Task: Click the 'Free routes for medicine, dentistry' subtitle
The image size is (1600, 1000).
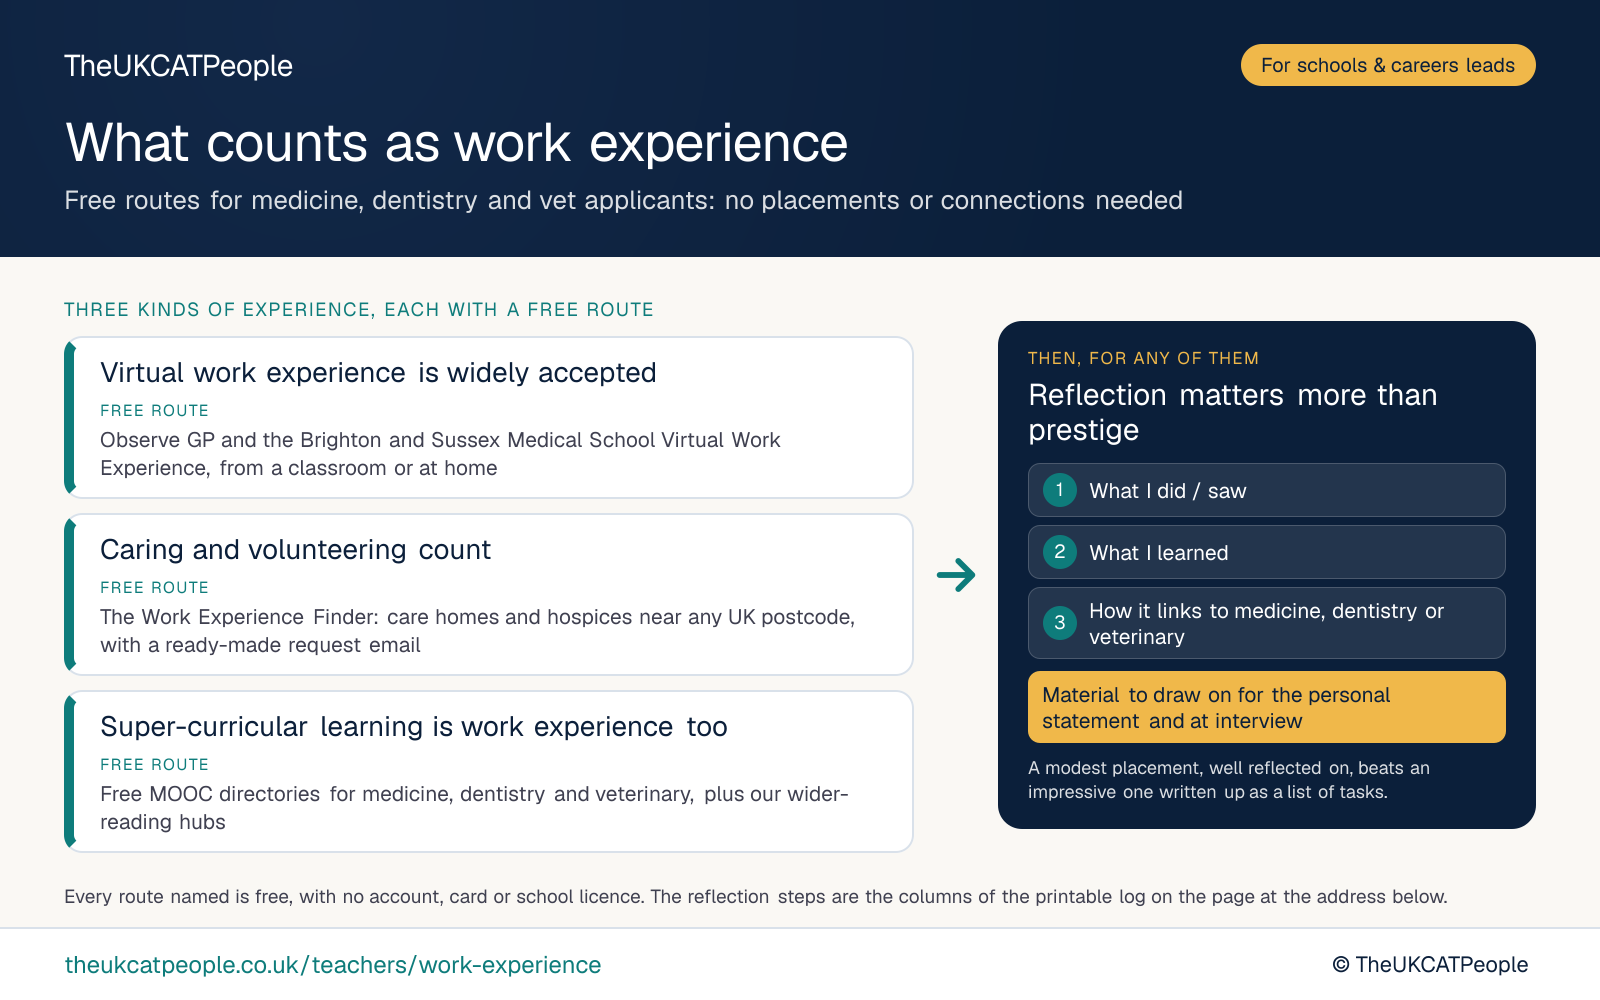Action: [623, 201]
